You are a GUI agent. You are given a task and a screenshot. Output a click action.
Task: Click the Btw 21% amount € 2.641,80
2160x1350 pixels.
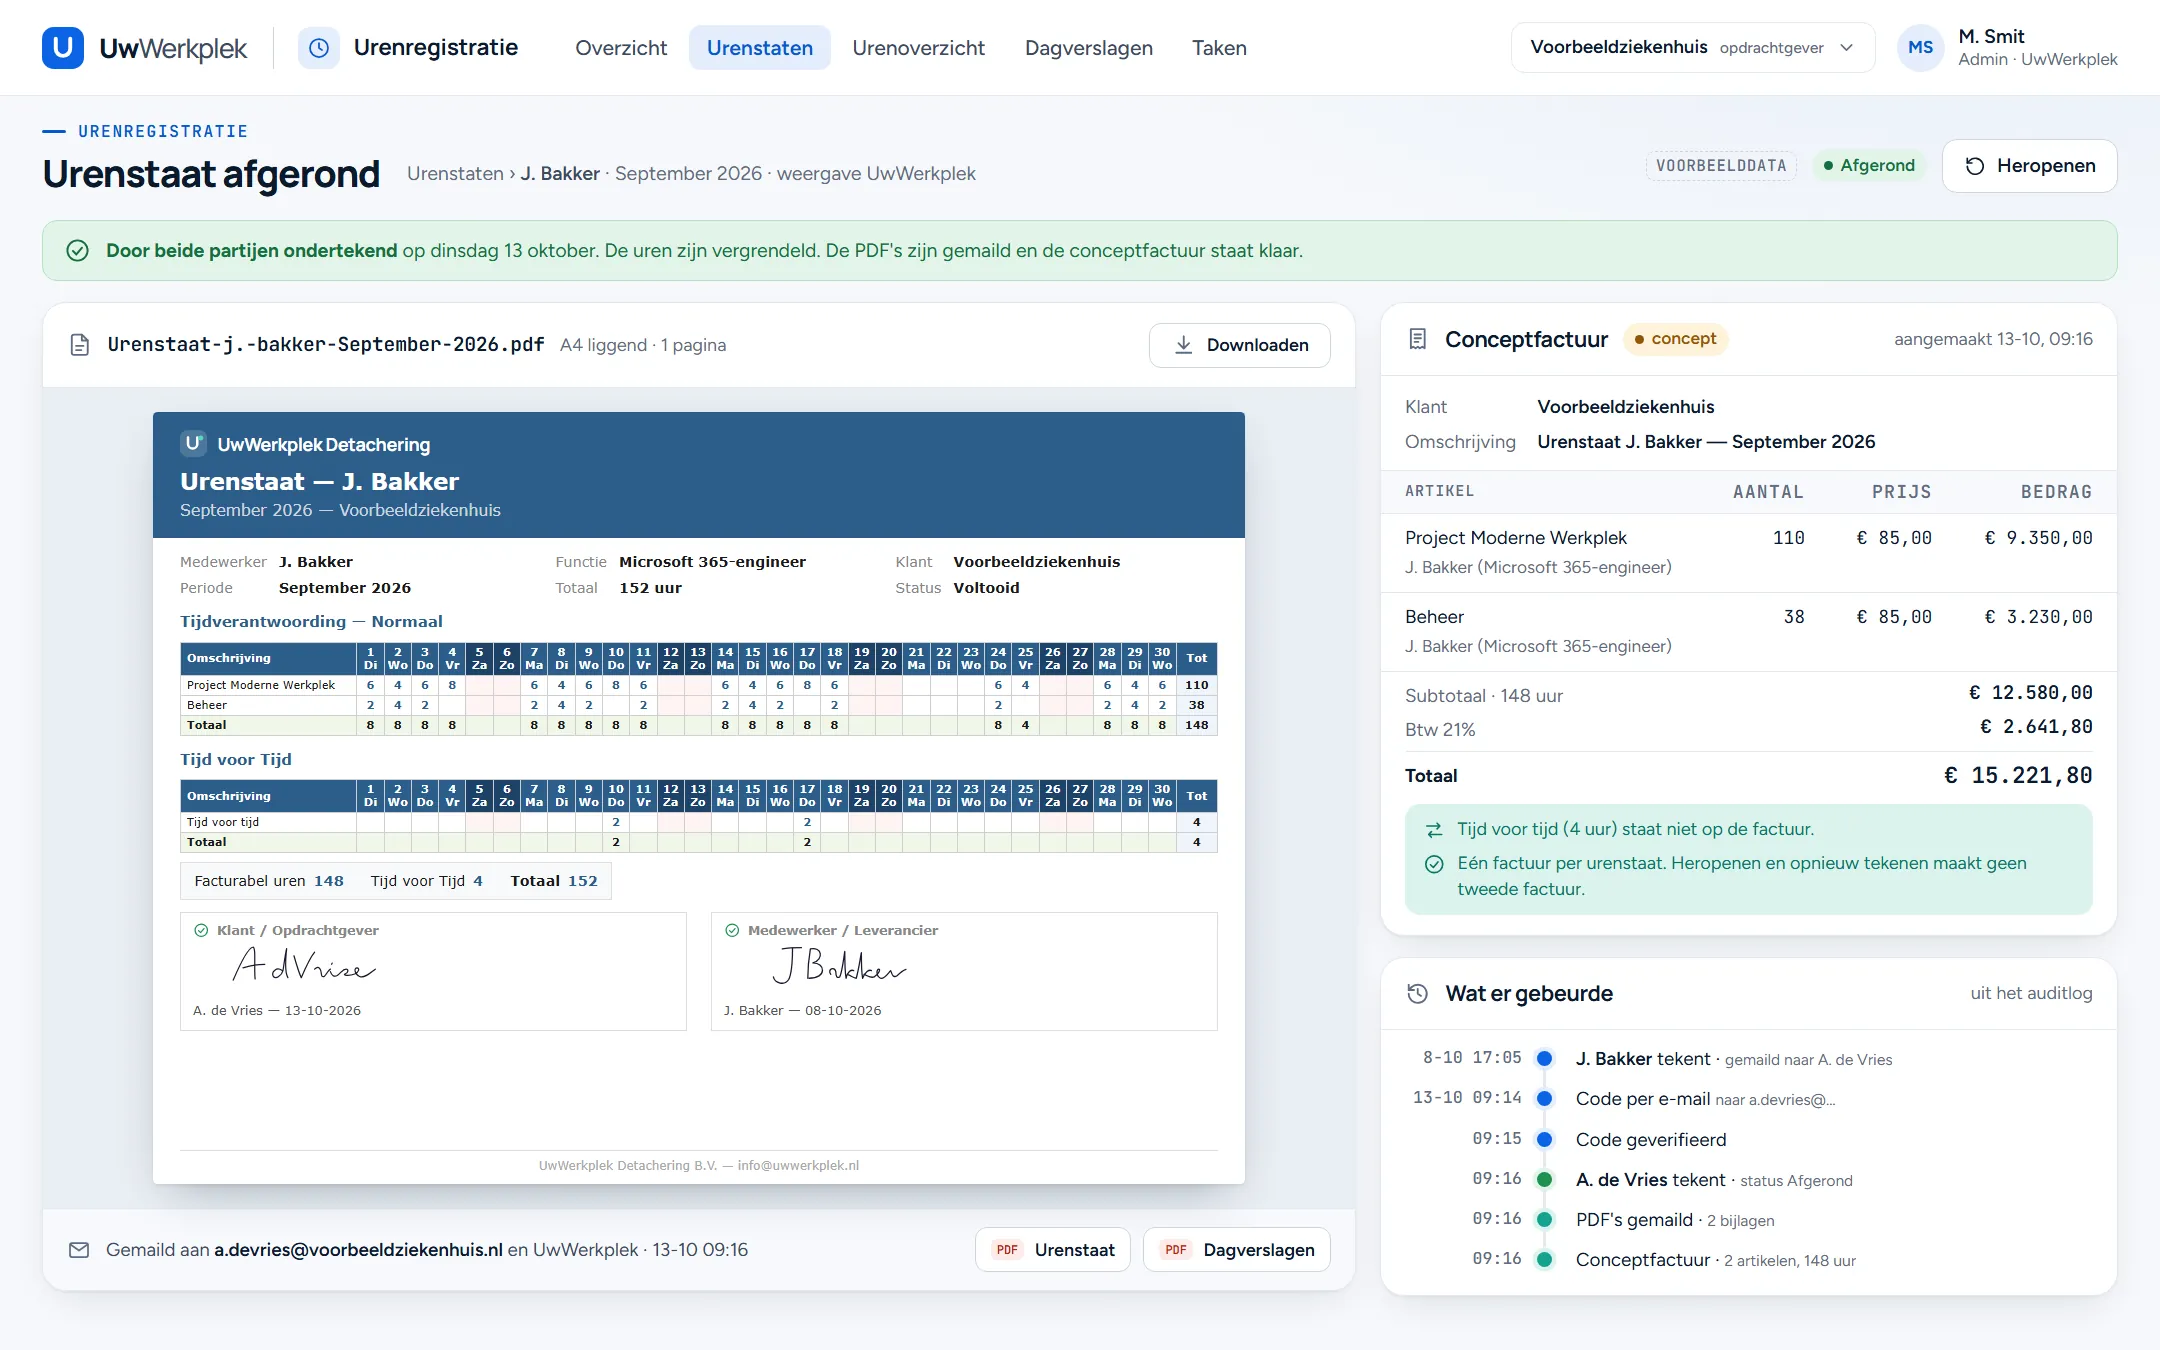[x=2036, y=728]
